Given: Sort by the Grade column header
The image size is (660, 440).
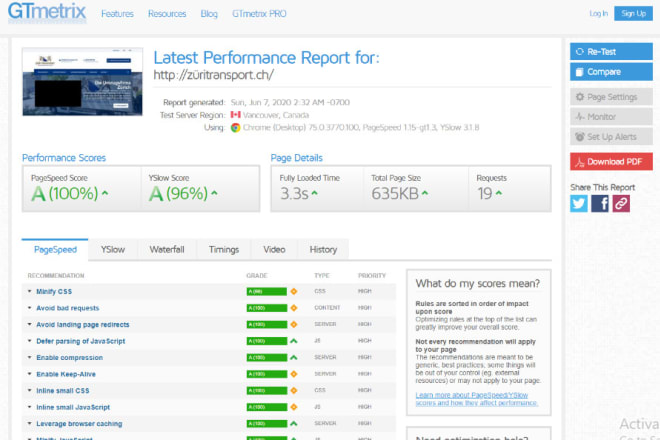Looking at the screenshot, I should (x=257, y=275).
